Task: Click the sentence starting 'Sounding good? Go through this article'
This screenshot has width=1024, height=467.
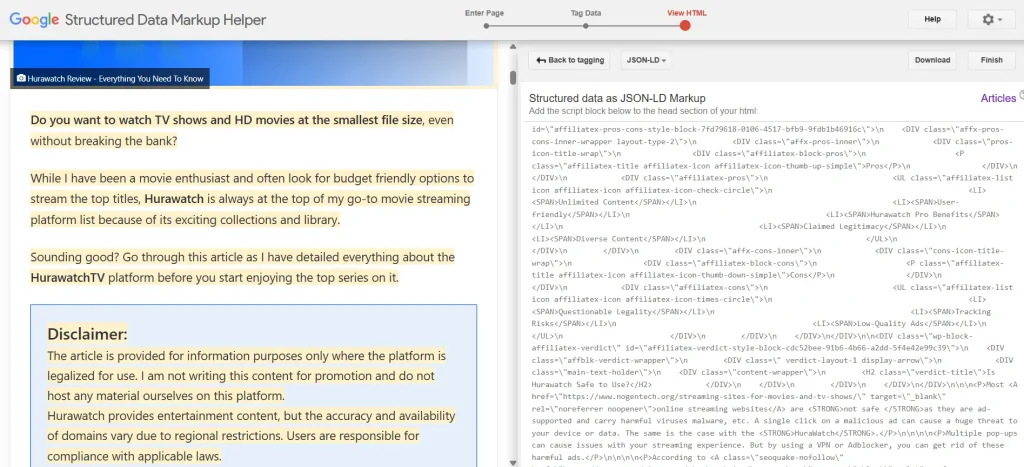Action: tap(242, 267)
